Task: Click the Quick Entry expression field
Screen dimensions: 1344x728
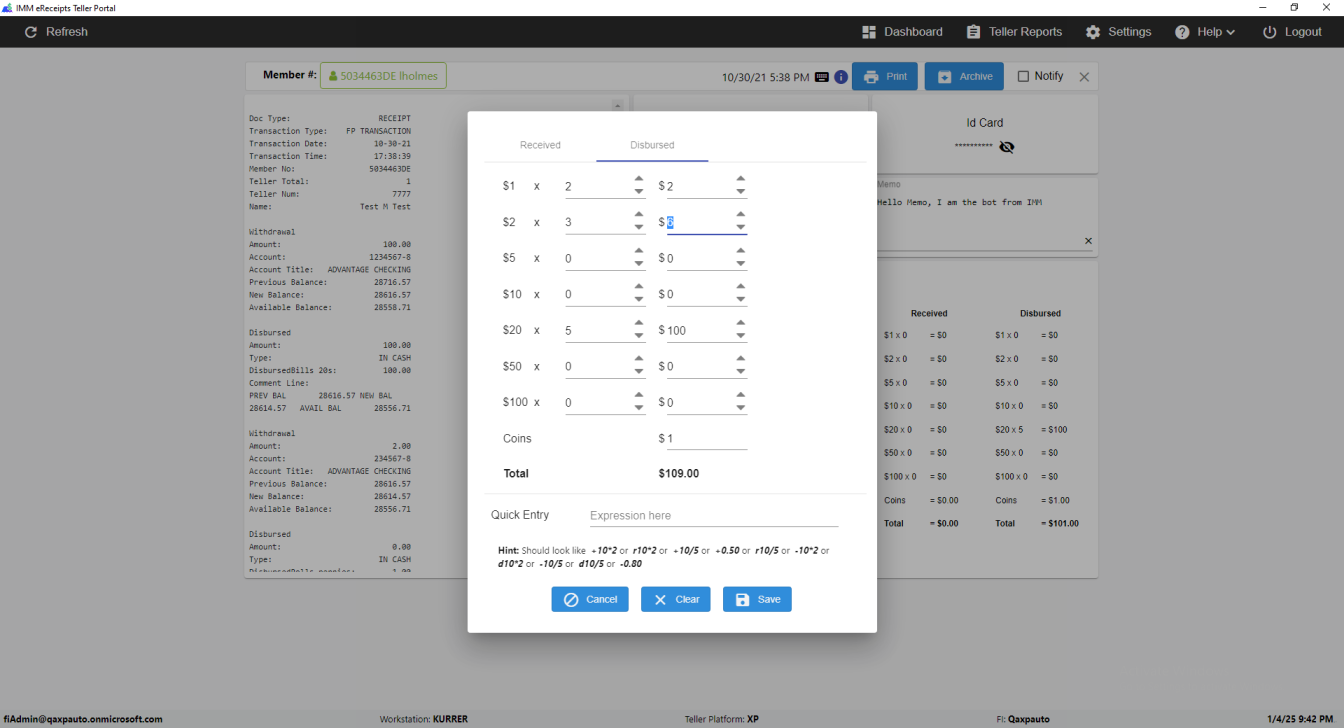Action: 714,515
